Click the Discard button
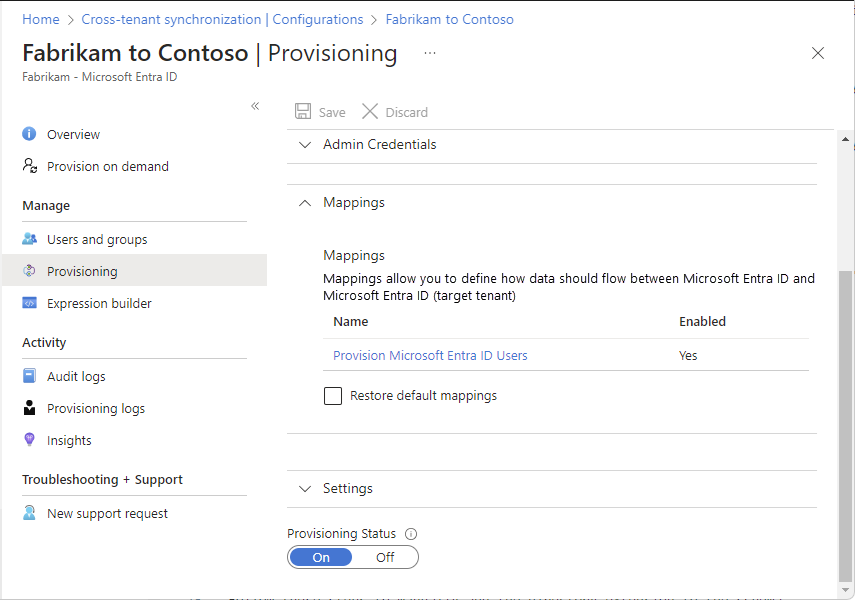Screen dimensions: 855x600 (x=395, y=112)
